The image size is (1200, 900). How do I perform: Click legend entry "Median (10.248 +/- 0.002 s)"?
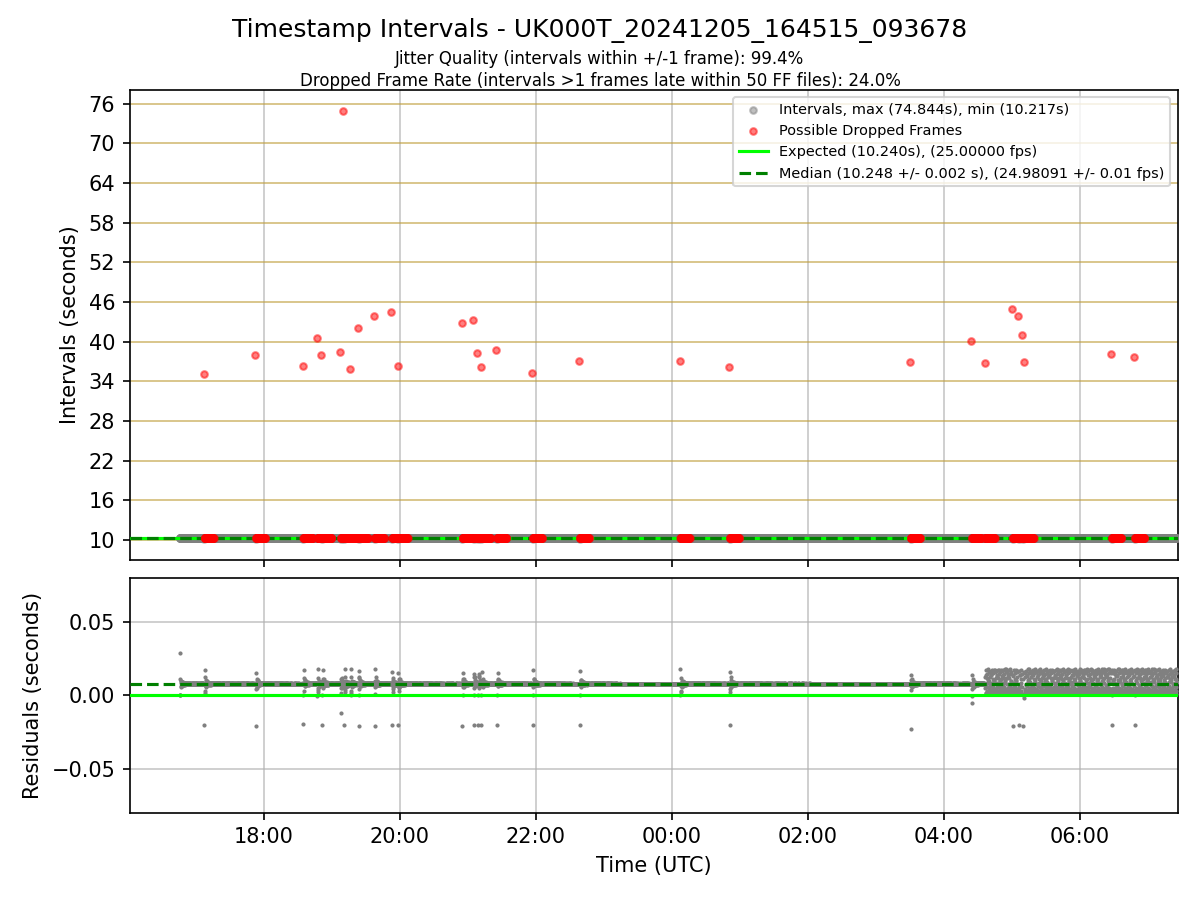971,173
